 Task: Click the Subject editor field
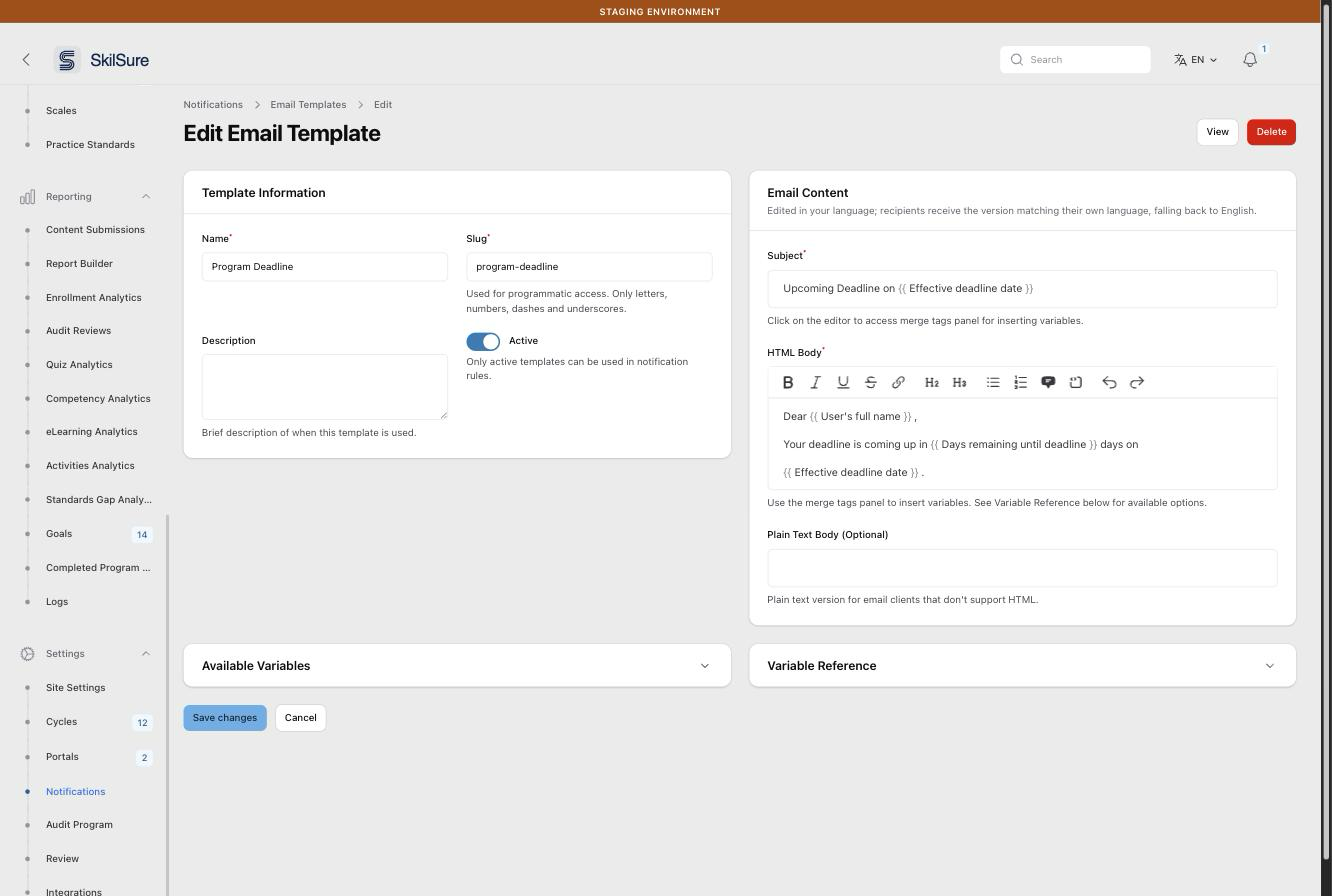tap(1022, 289)
